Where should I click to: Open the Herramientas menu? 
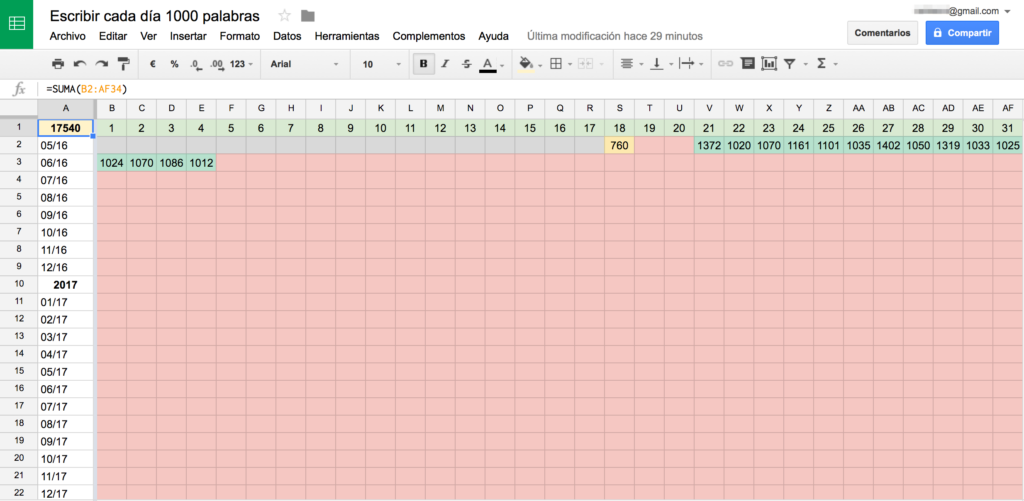(347, 37)
